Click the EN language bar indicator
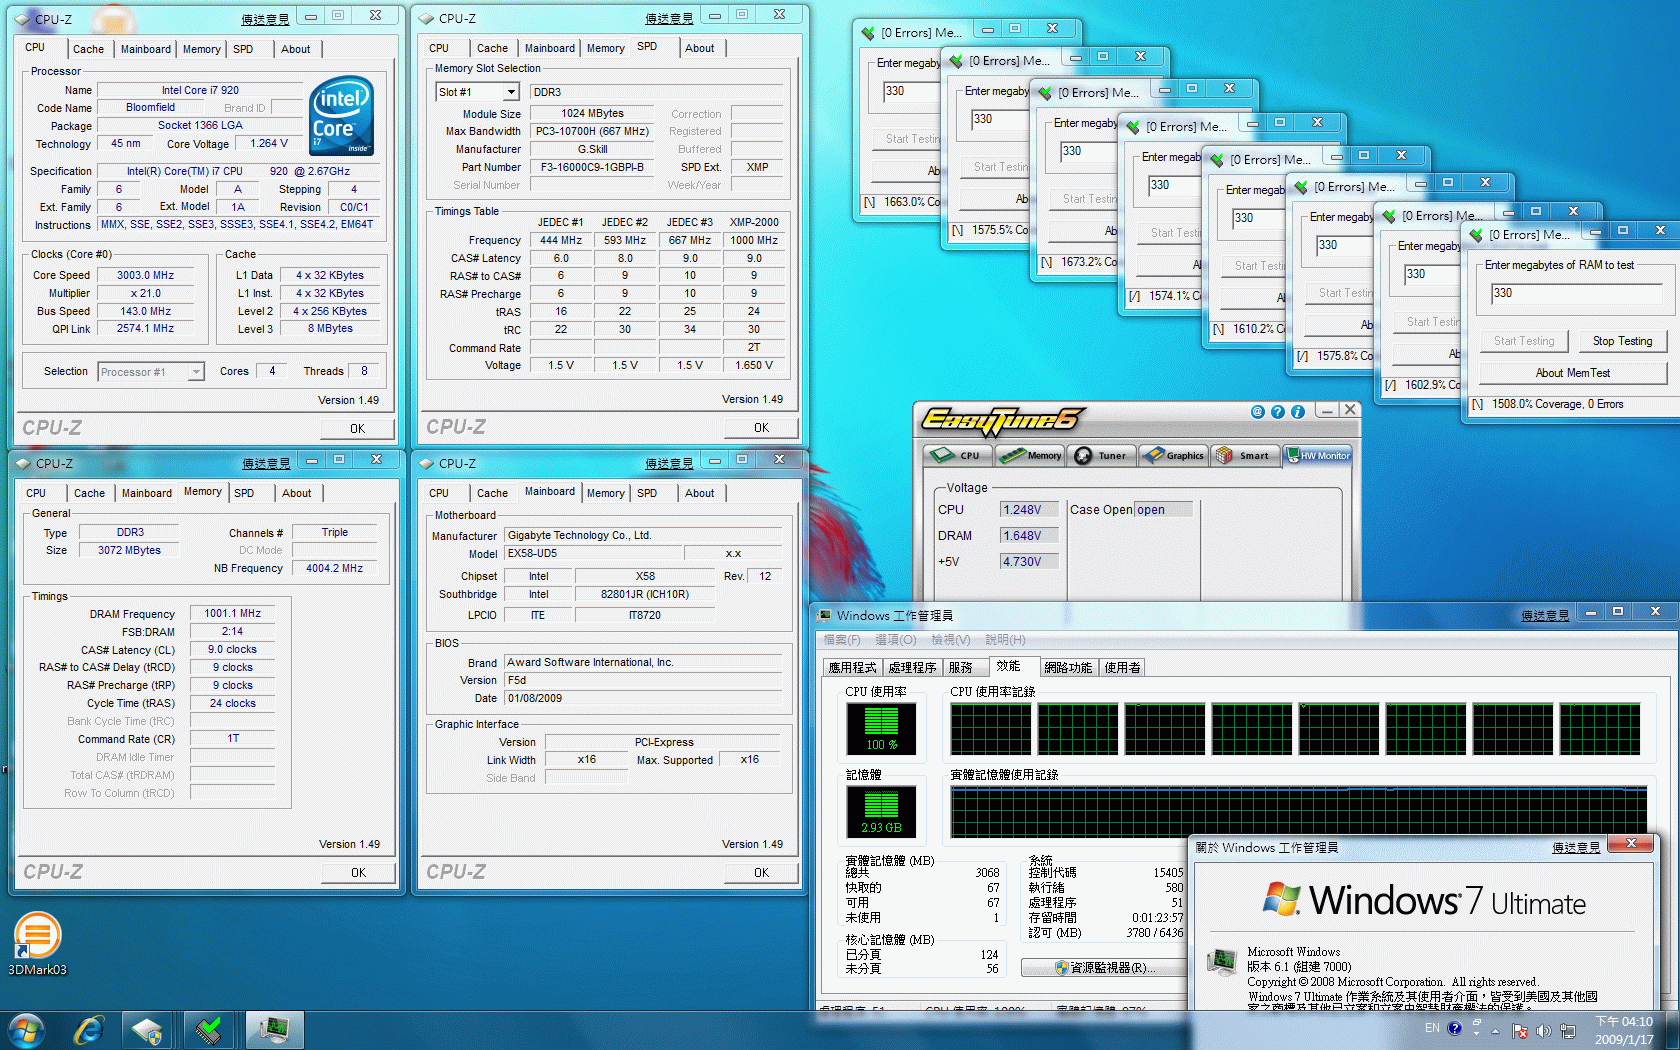The width and height of the screenshot is (1680, 1050). [1432, 1028]
